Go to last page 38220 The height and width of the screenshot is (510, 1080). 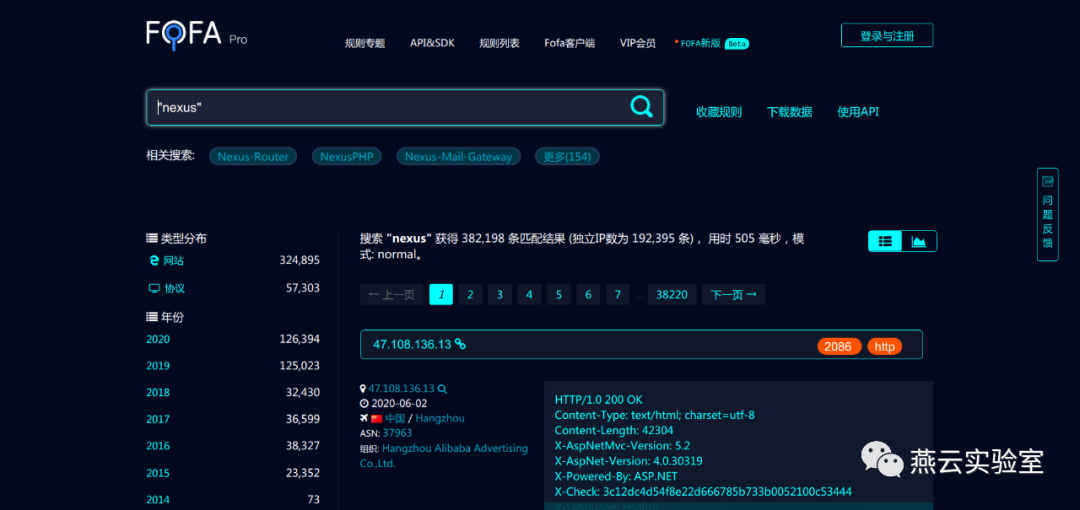(x=672, y=294)
